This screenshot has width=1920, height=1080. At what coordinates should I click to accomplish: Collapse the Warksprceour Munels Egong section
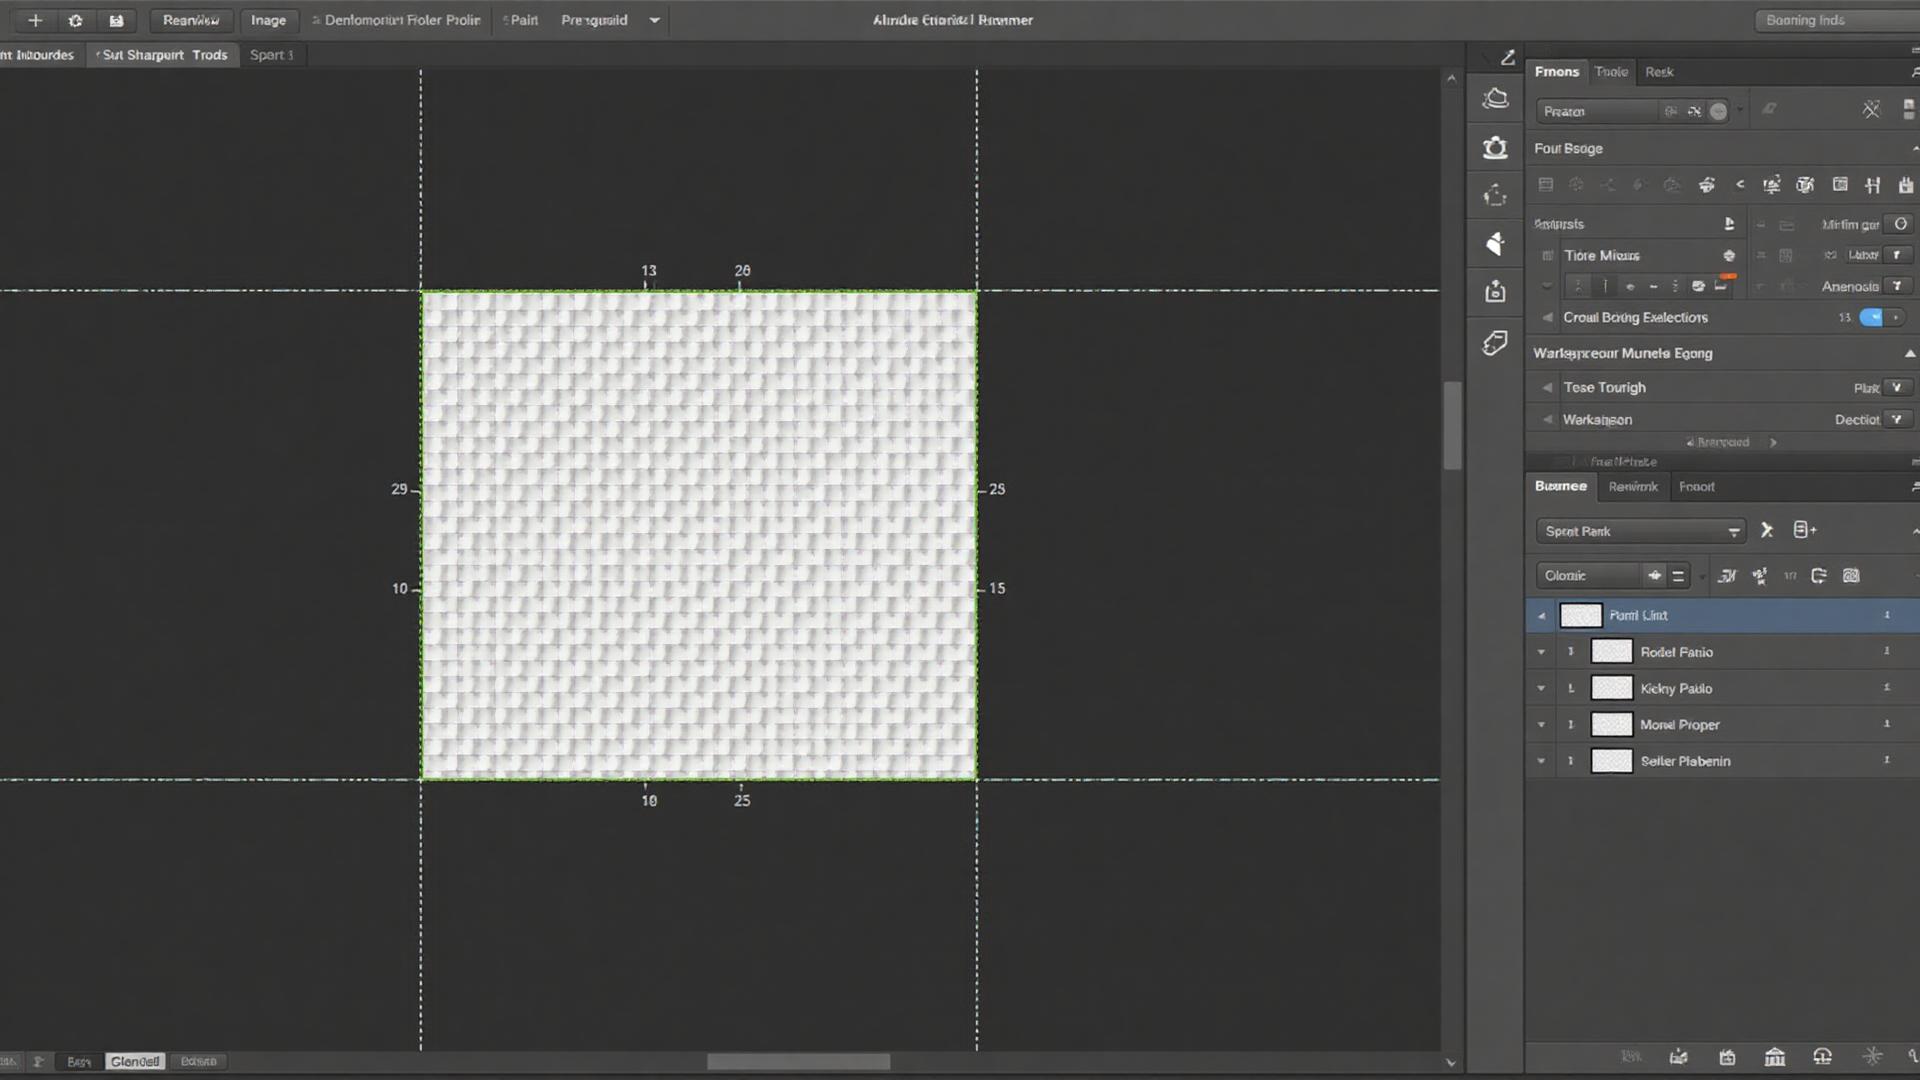click(1911, 353)
